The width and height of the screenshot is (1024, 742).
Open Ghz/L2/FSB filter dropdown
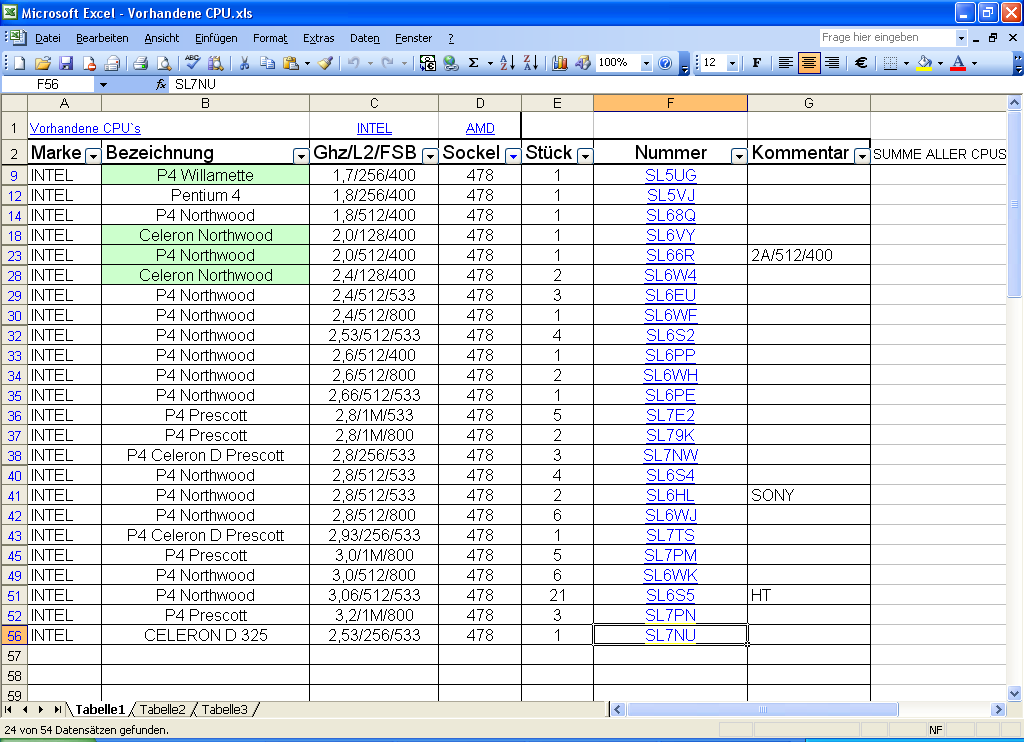coord(430,156)
